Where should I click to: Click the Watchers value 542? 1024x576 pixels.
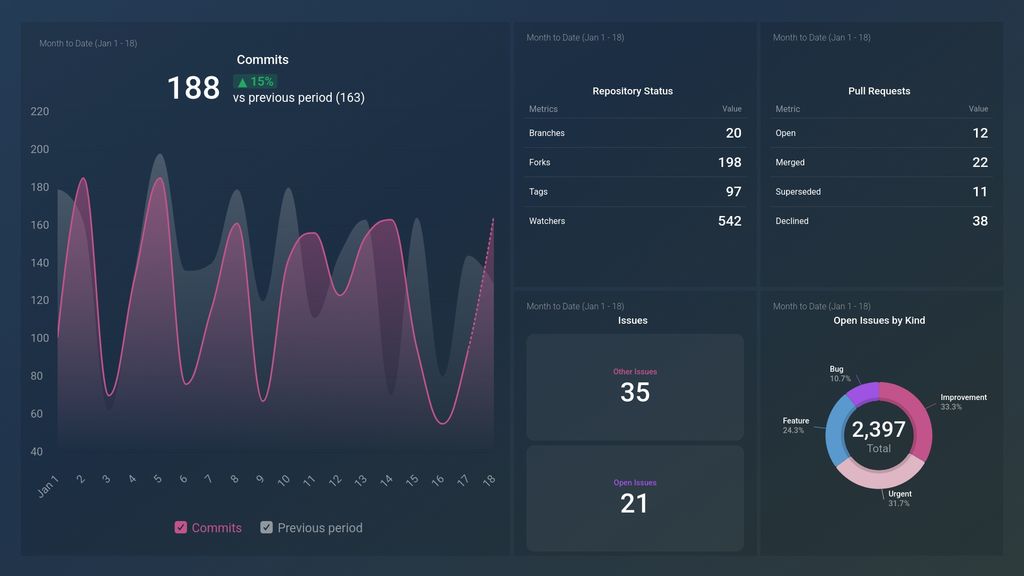(729, 221)
